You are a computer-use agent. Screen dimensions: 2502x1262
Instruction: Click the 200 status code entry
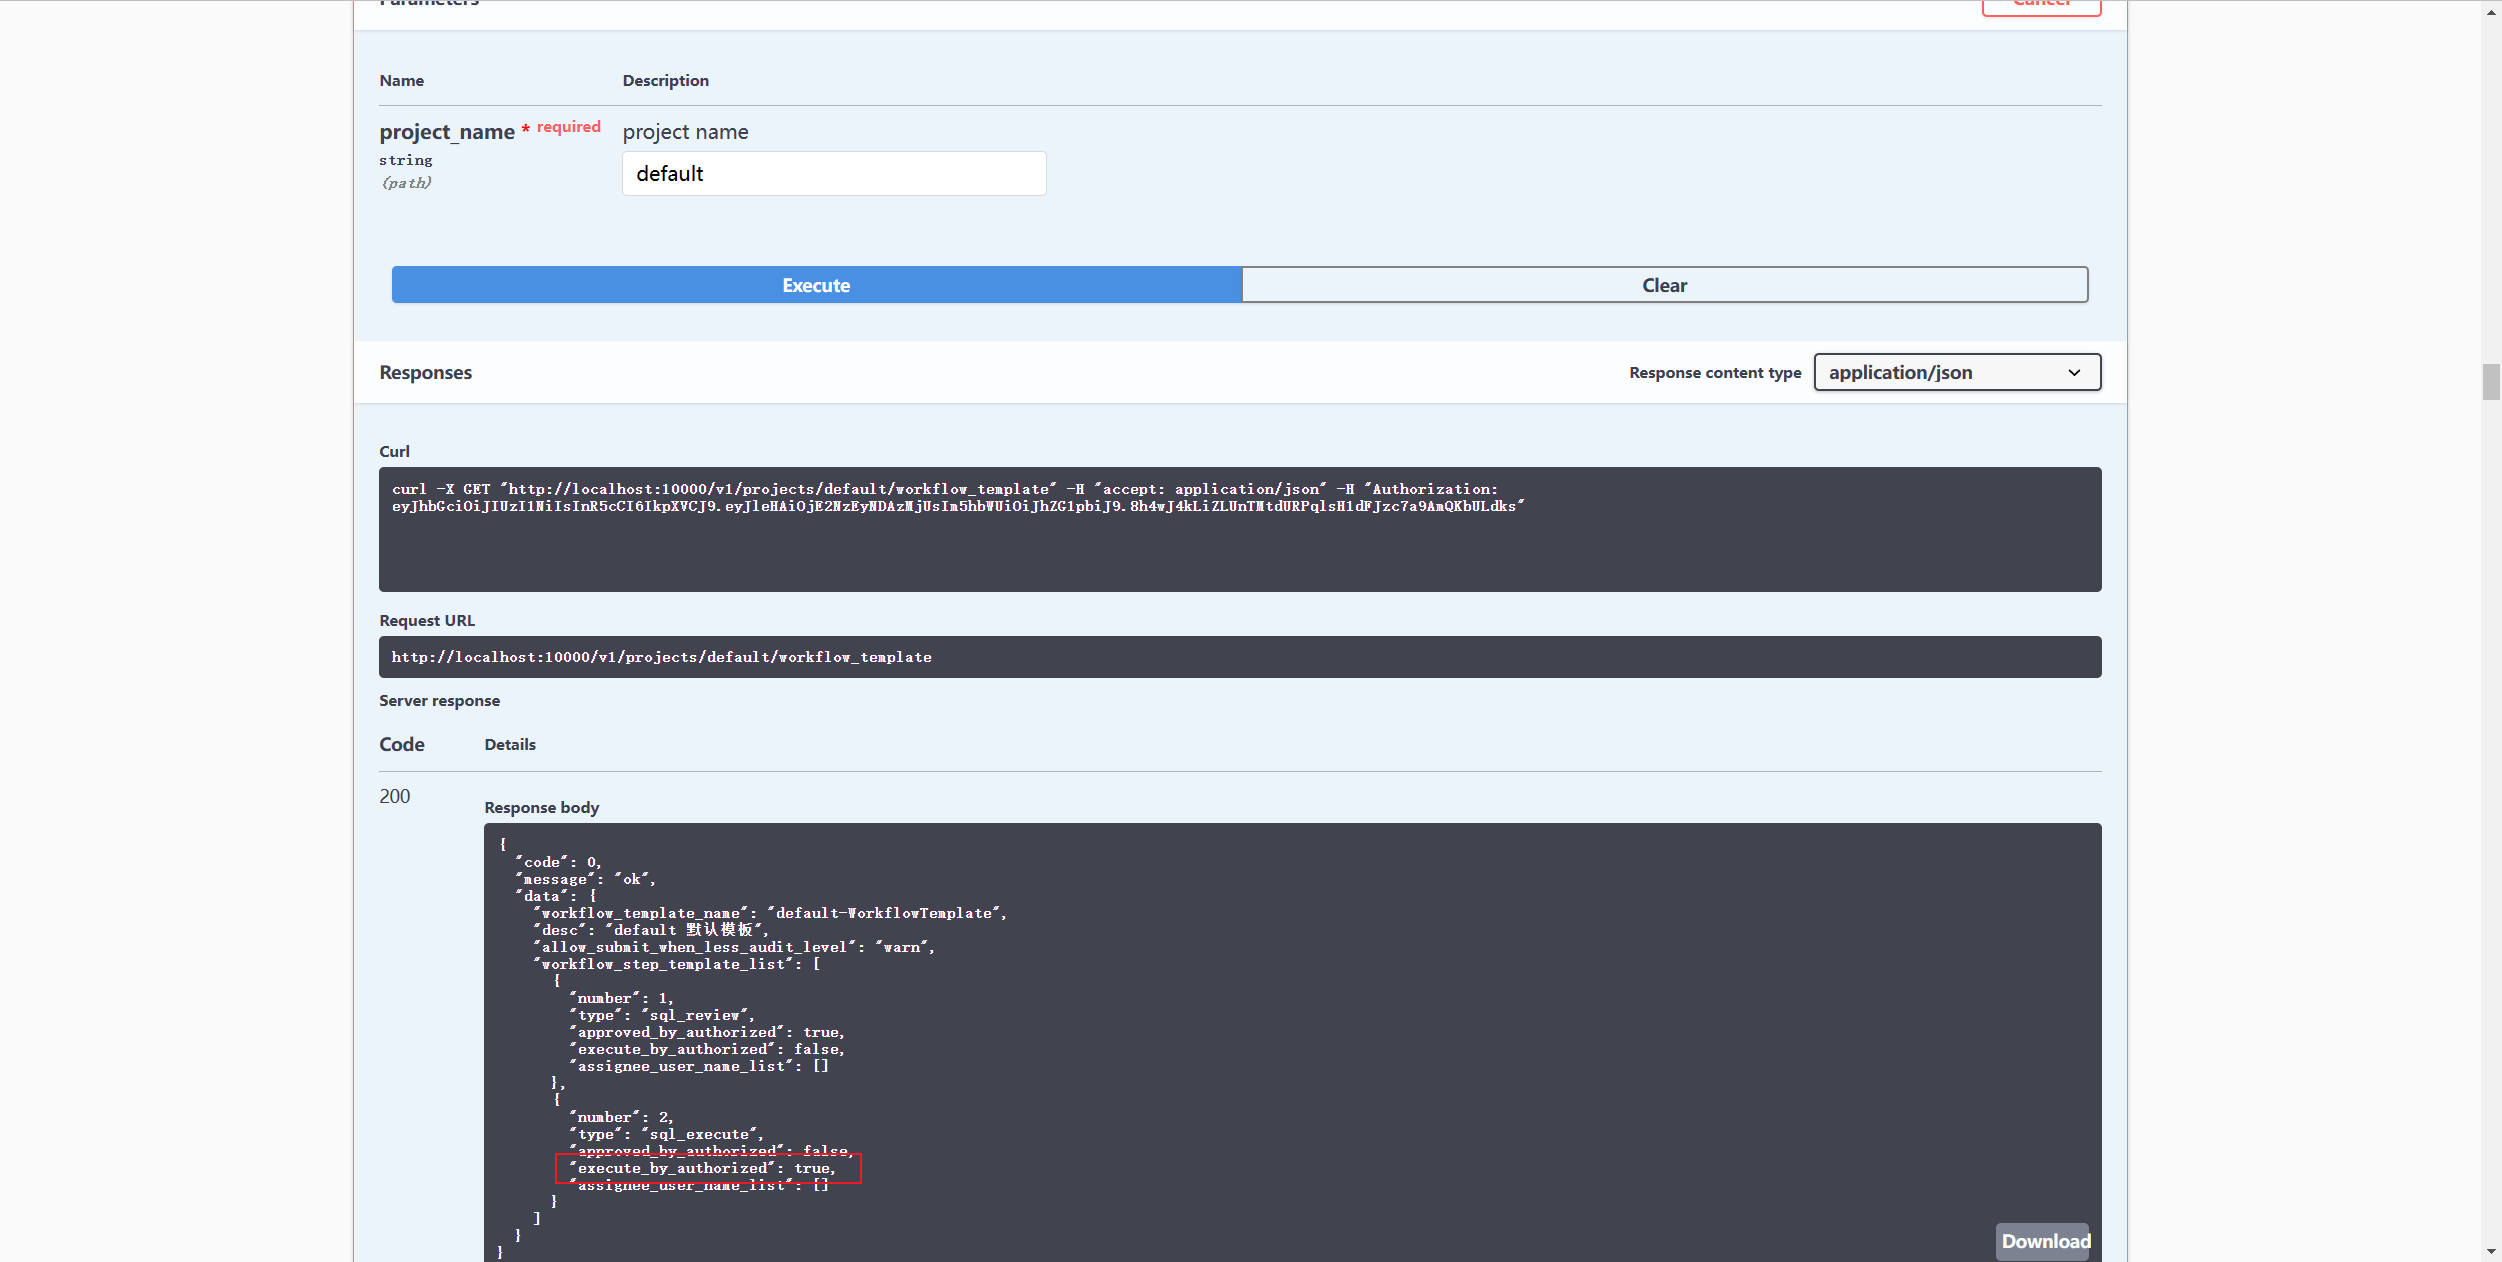(394, 796)
